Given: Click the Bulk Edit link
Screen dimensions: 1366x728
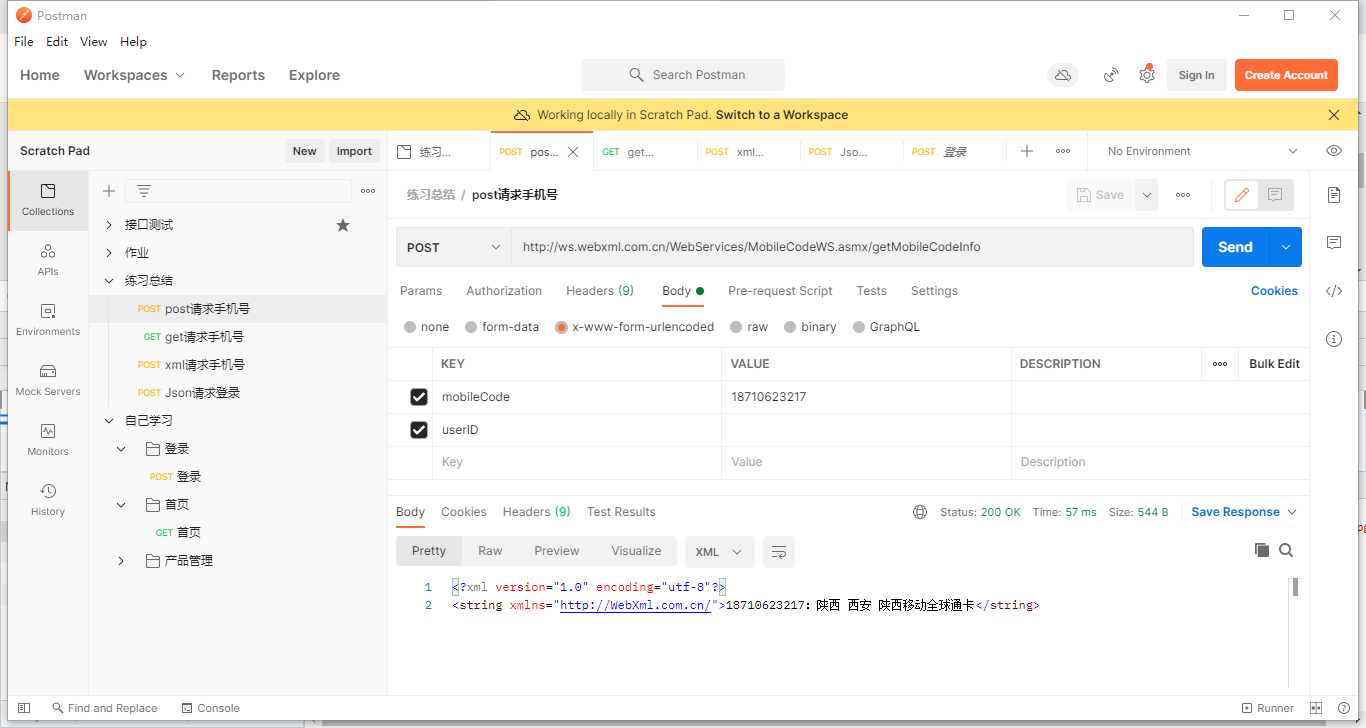Looking at the screenshot, I should coord(1274,364).
